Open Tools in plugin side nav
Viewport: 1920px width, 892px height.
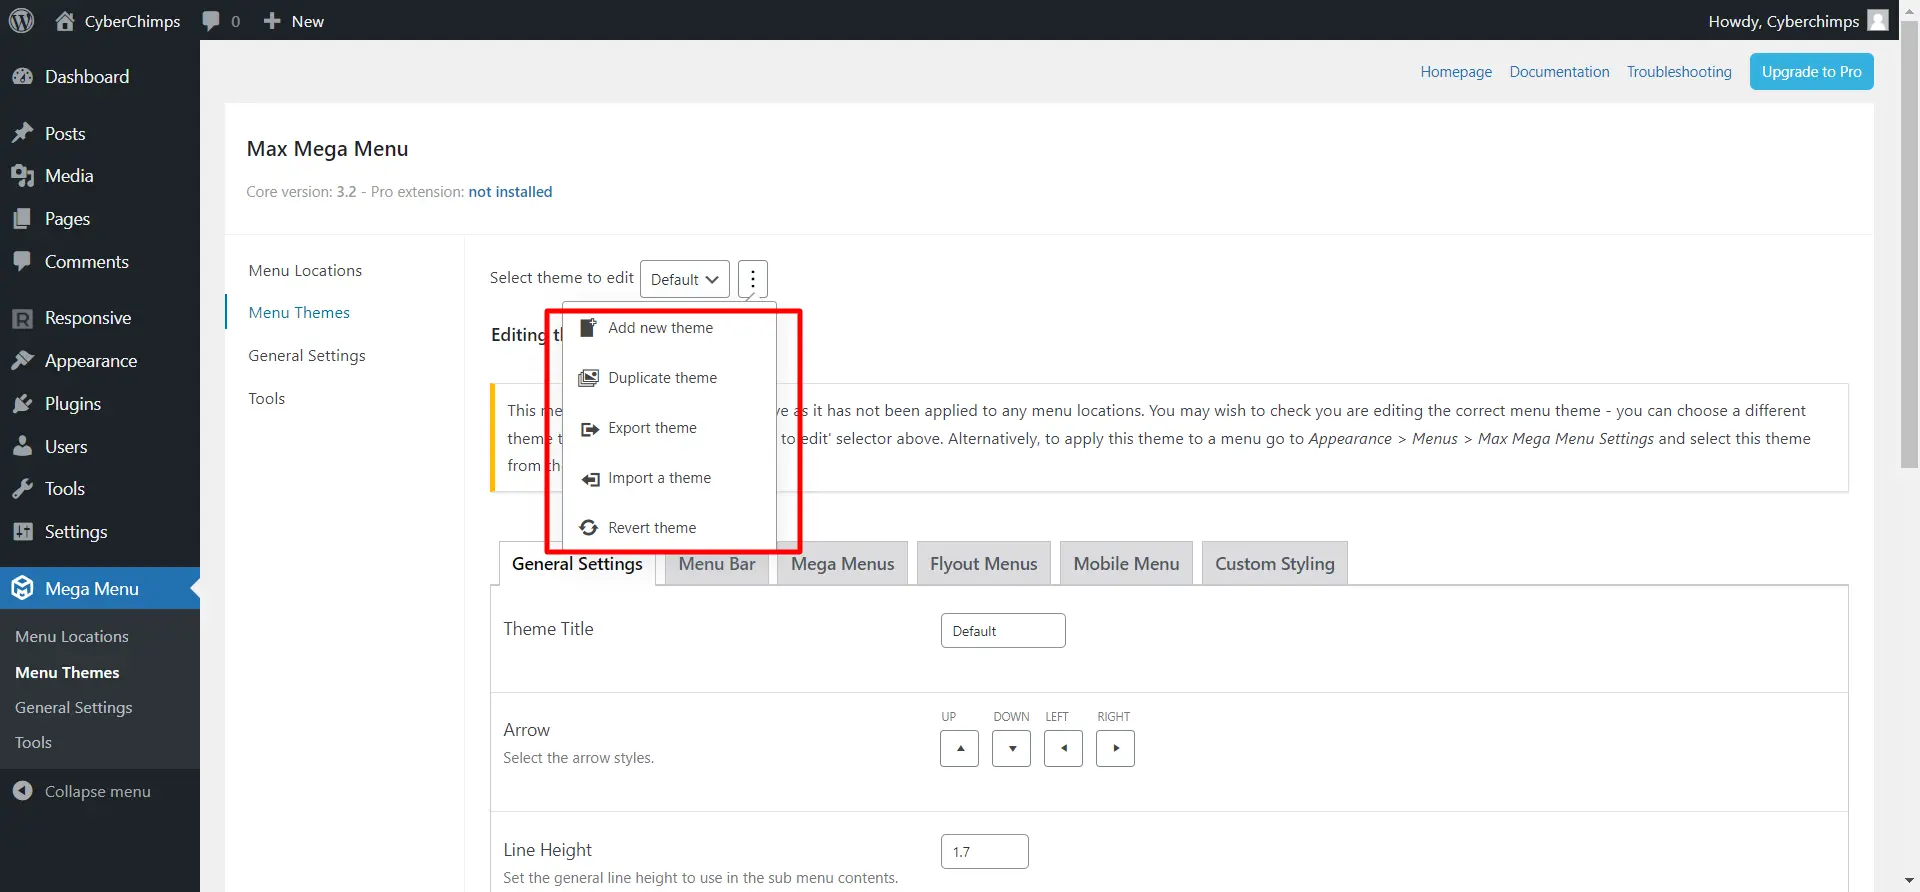[267, 399]
